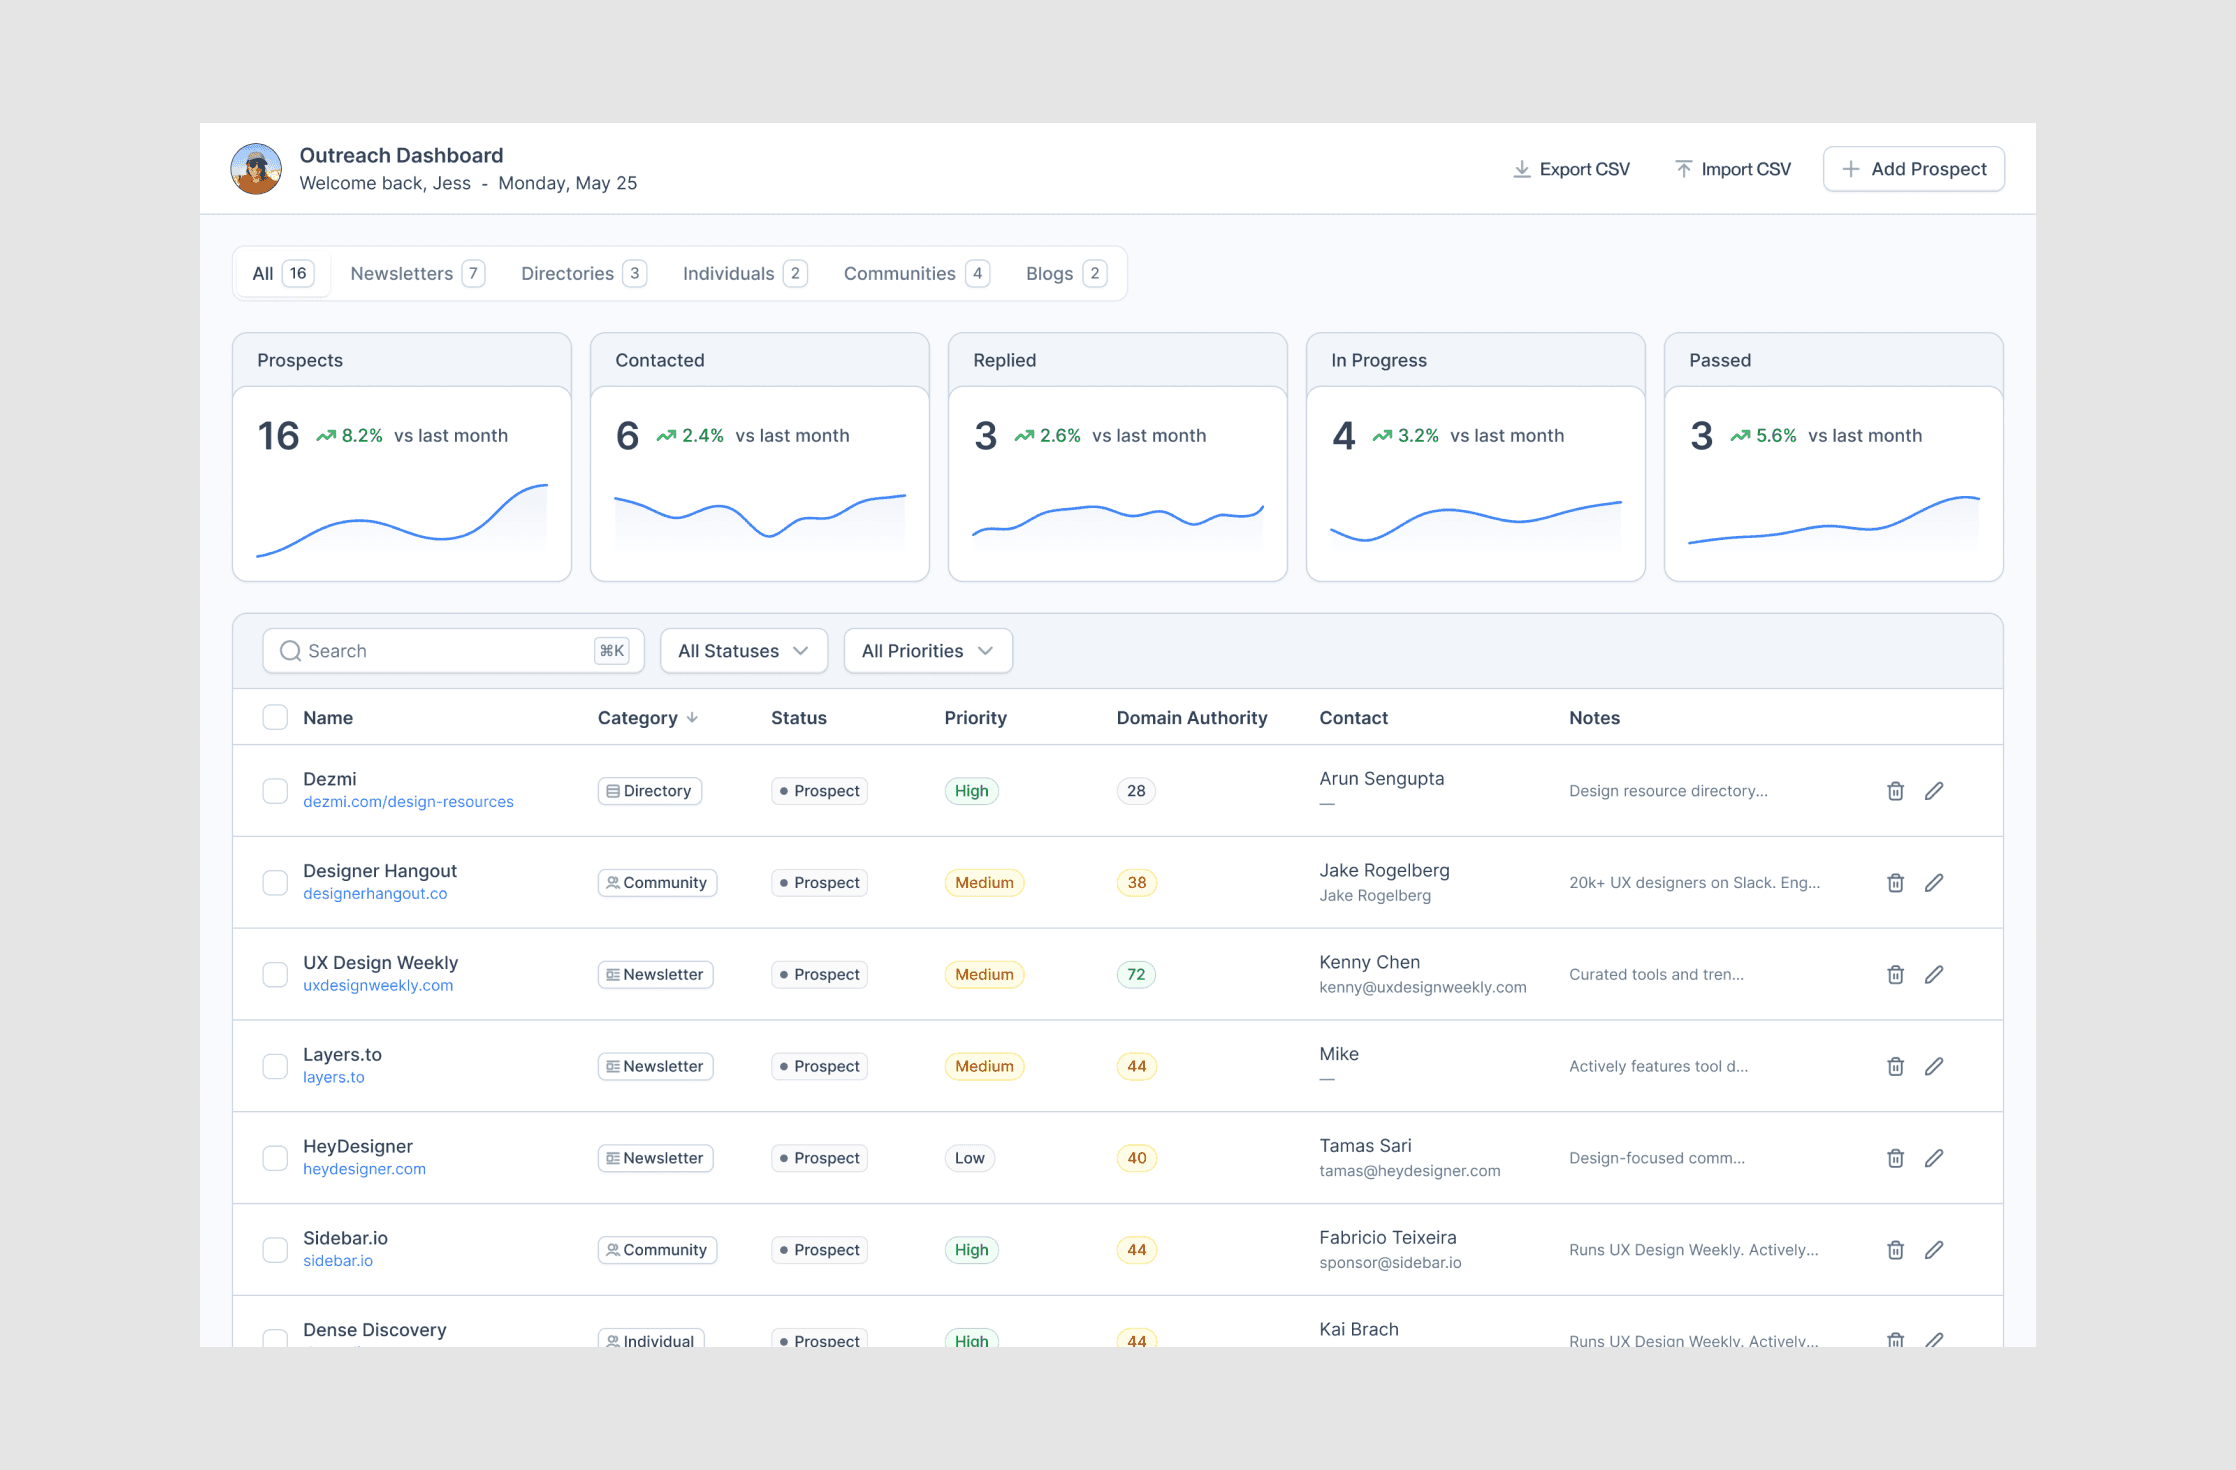This screenshot has height=1470, width=2236.
Task: Delete the UX Design Weekly row
Action: (x=1895, y=975)
